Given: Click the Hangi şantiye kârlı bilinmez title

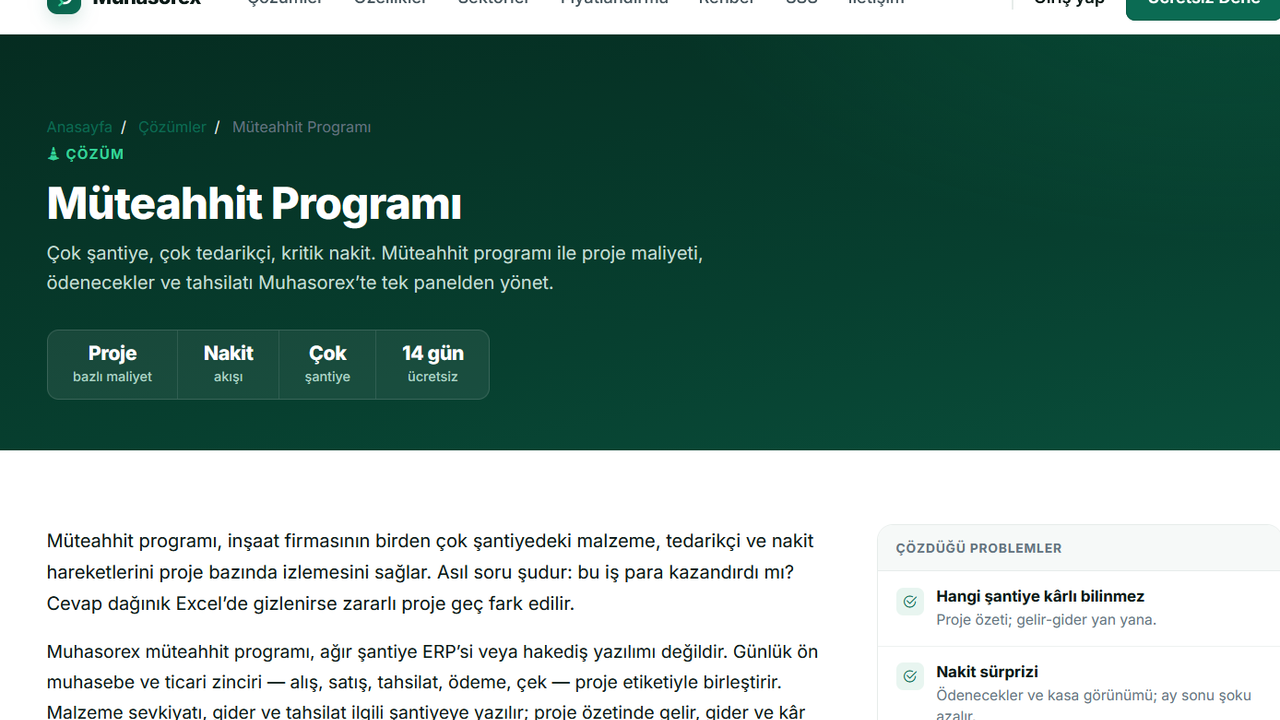Looking at the screenshot, I should [1040, 596].
